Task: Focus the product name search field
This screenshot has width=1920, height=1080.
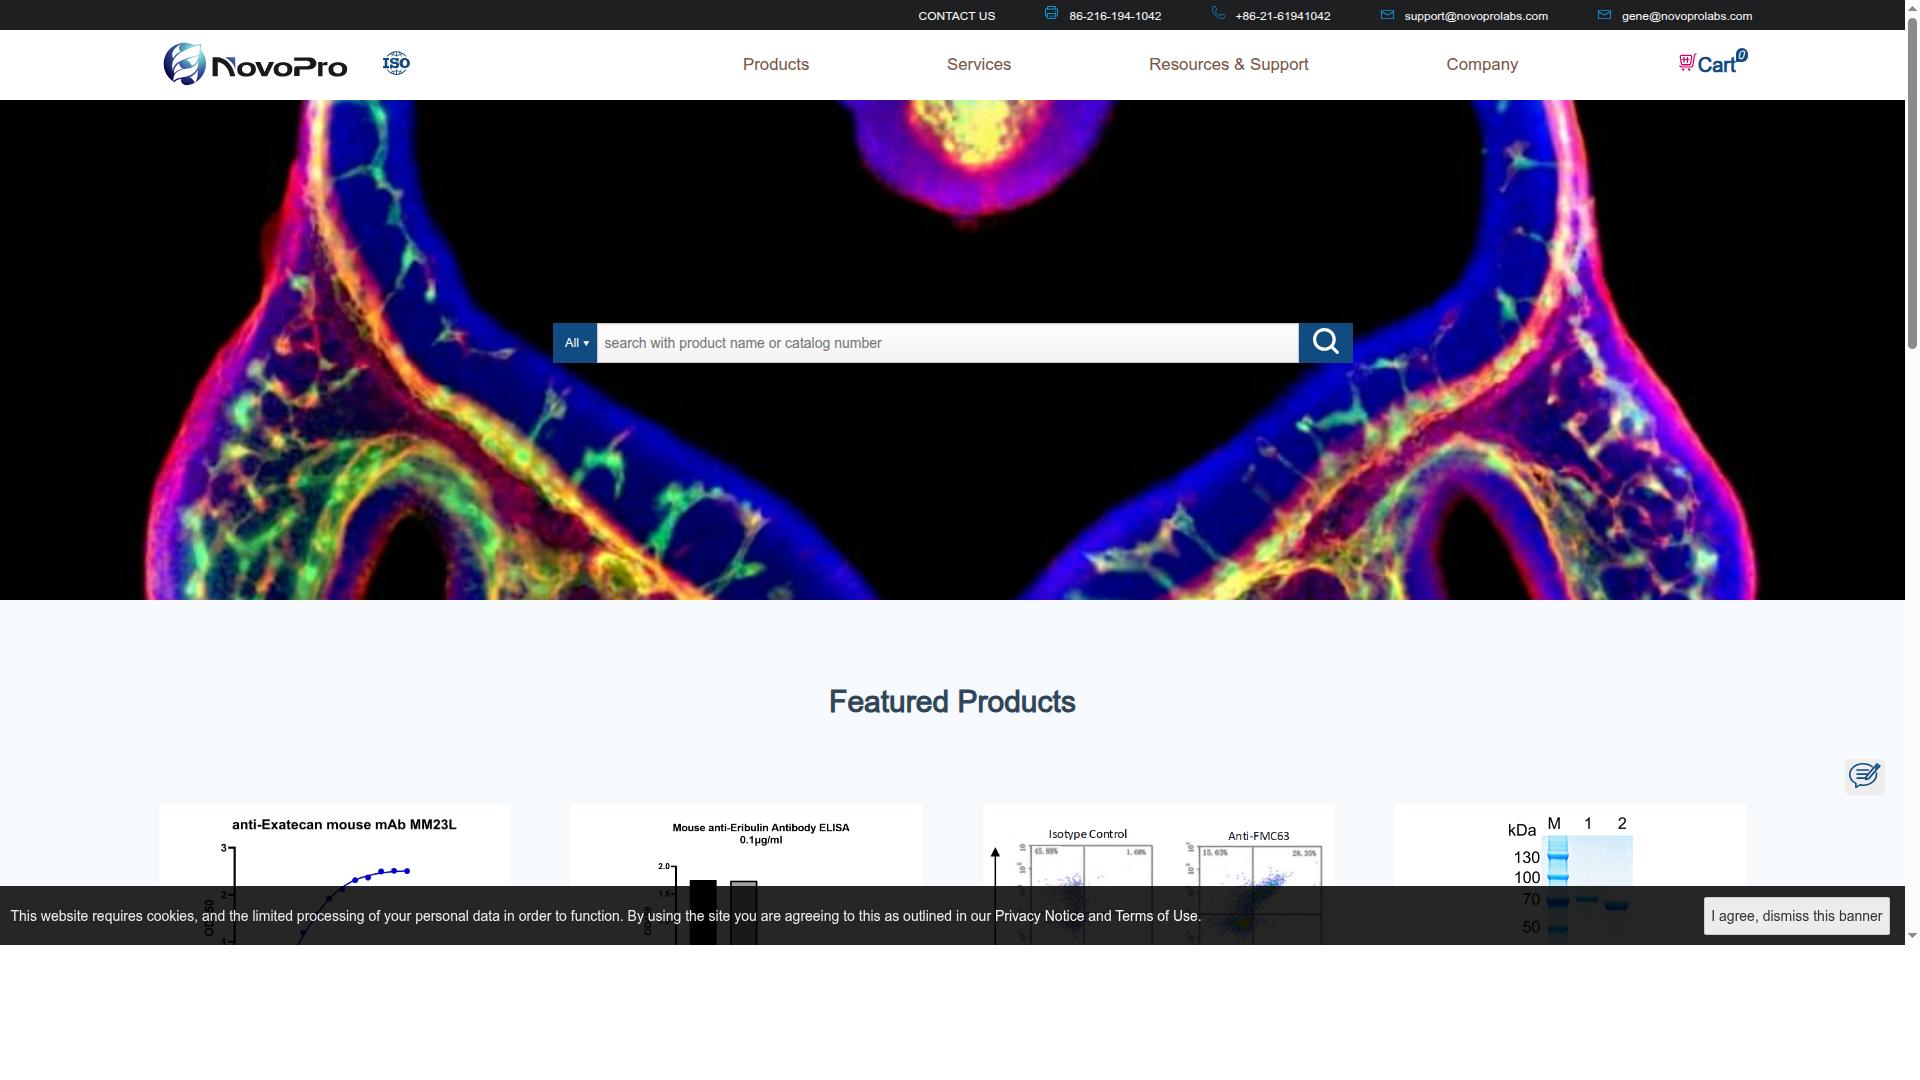Action: point(947,343)
